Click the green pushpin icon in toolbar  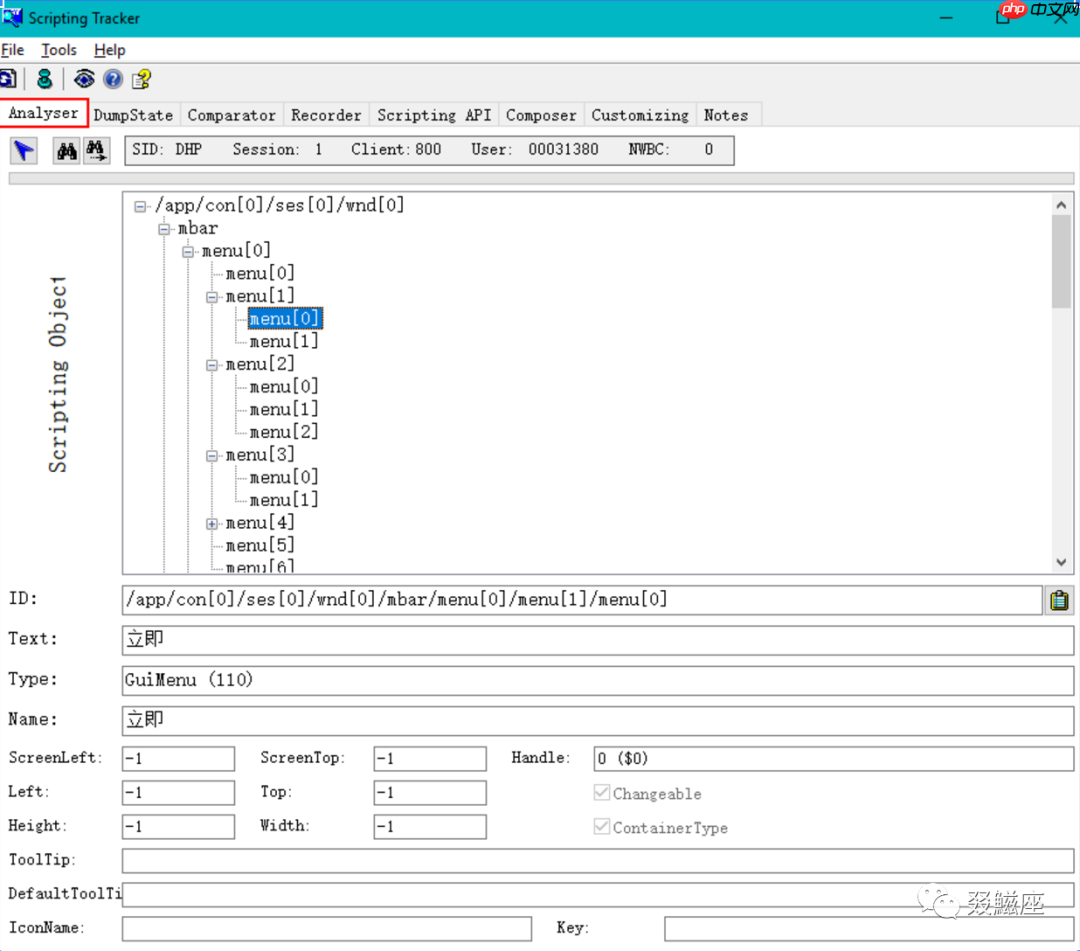tap(44, 79)
